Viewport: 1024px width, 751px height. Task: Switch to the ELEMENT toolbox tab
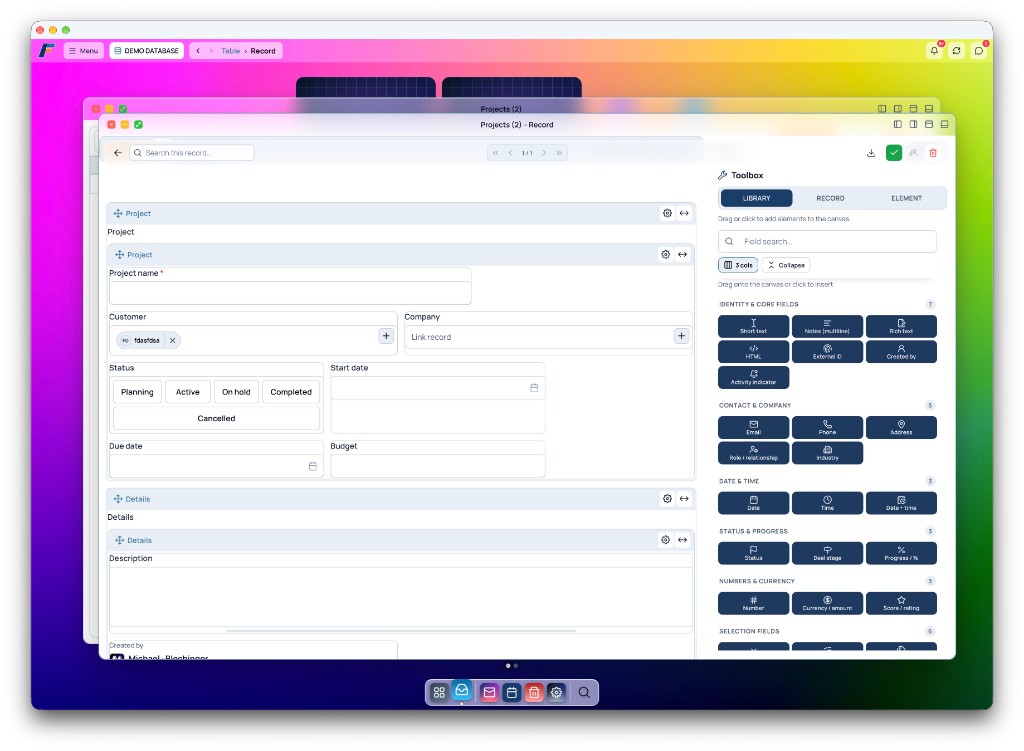coord(906,198)
